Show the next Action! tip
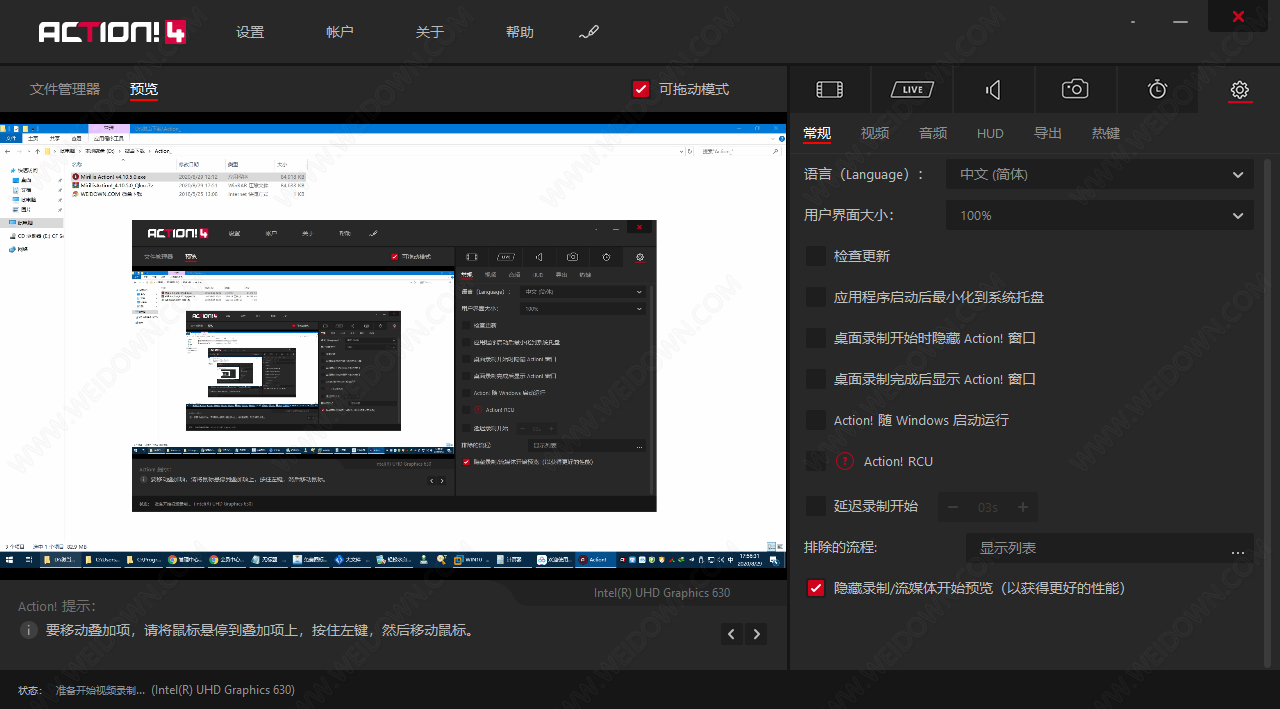Screen dimensions: 1280x709 [757, 634]
